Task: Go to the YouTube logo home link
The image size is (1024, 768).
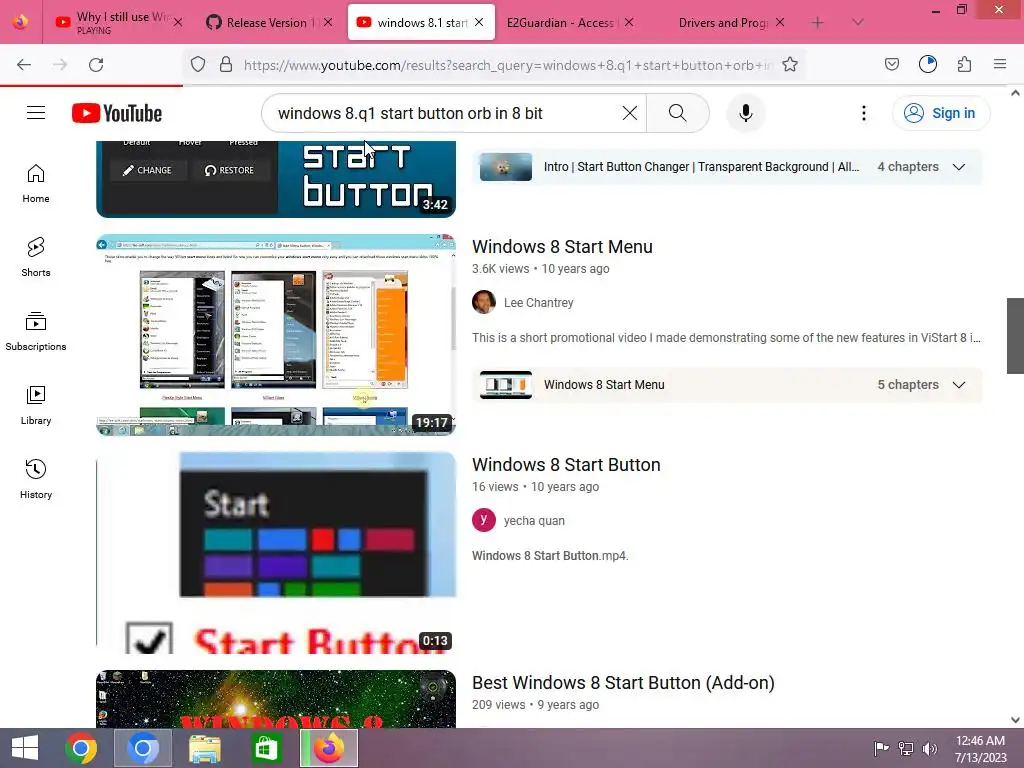Action: 117,113
